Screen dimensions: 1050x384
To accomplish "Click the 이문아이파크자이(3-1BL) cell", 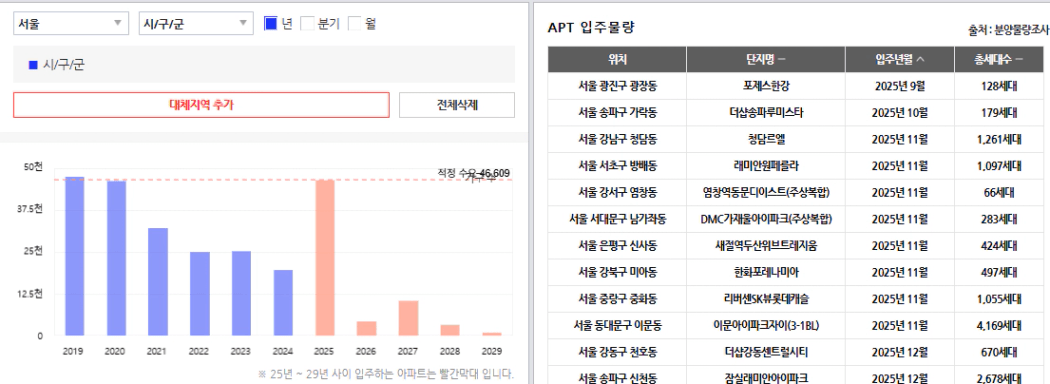I will [766, 325].
